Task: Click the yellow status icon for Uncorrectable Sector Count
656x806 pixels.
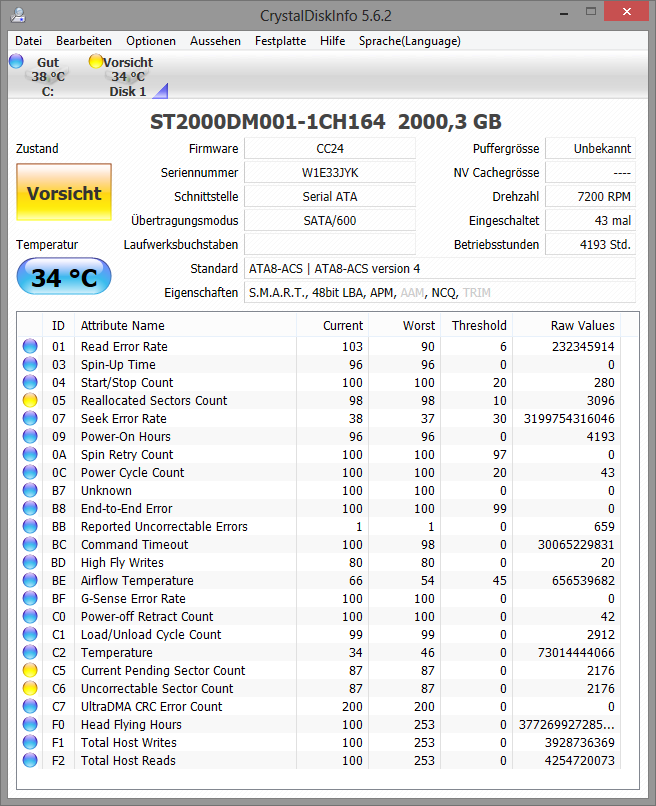Action: click(30, 688)
